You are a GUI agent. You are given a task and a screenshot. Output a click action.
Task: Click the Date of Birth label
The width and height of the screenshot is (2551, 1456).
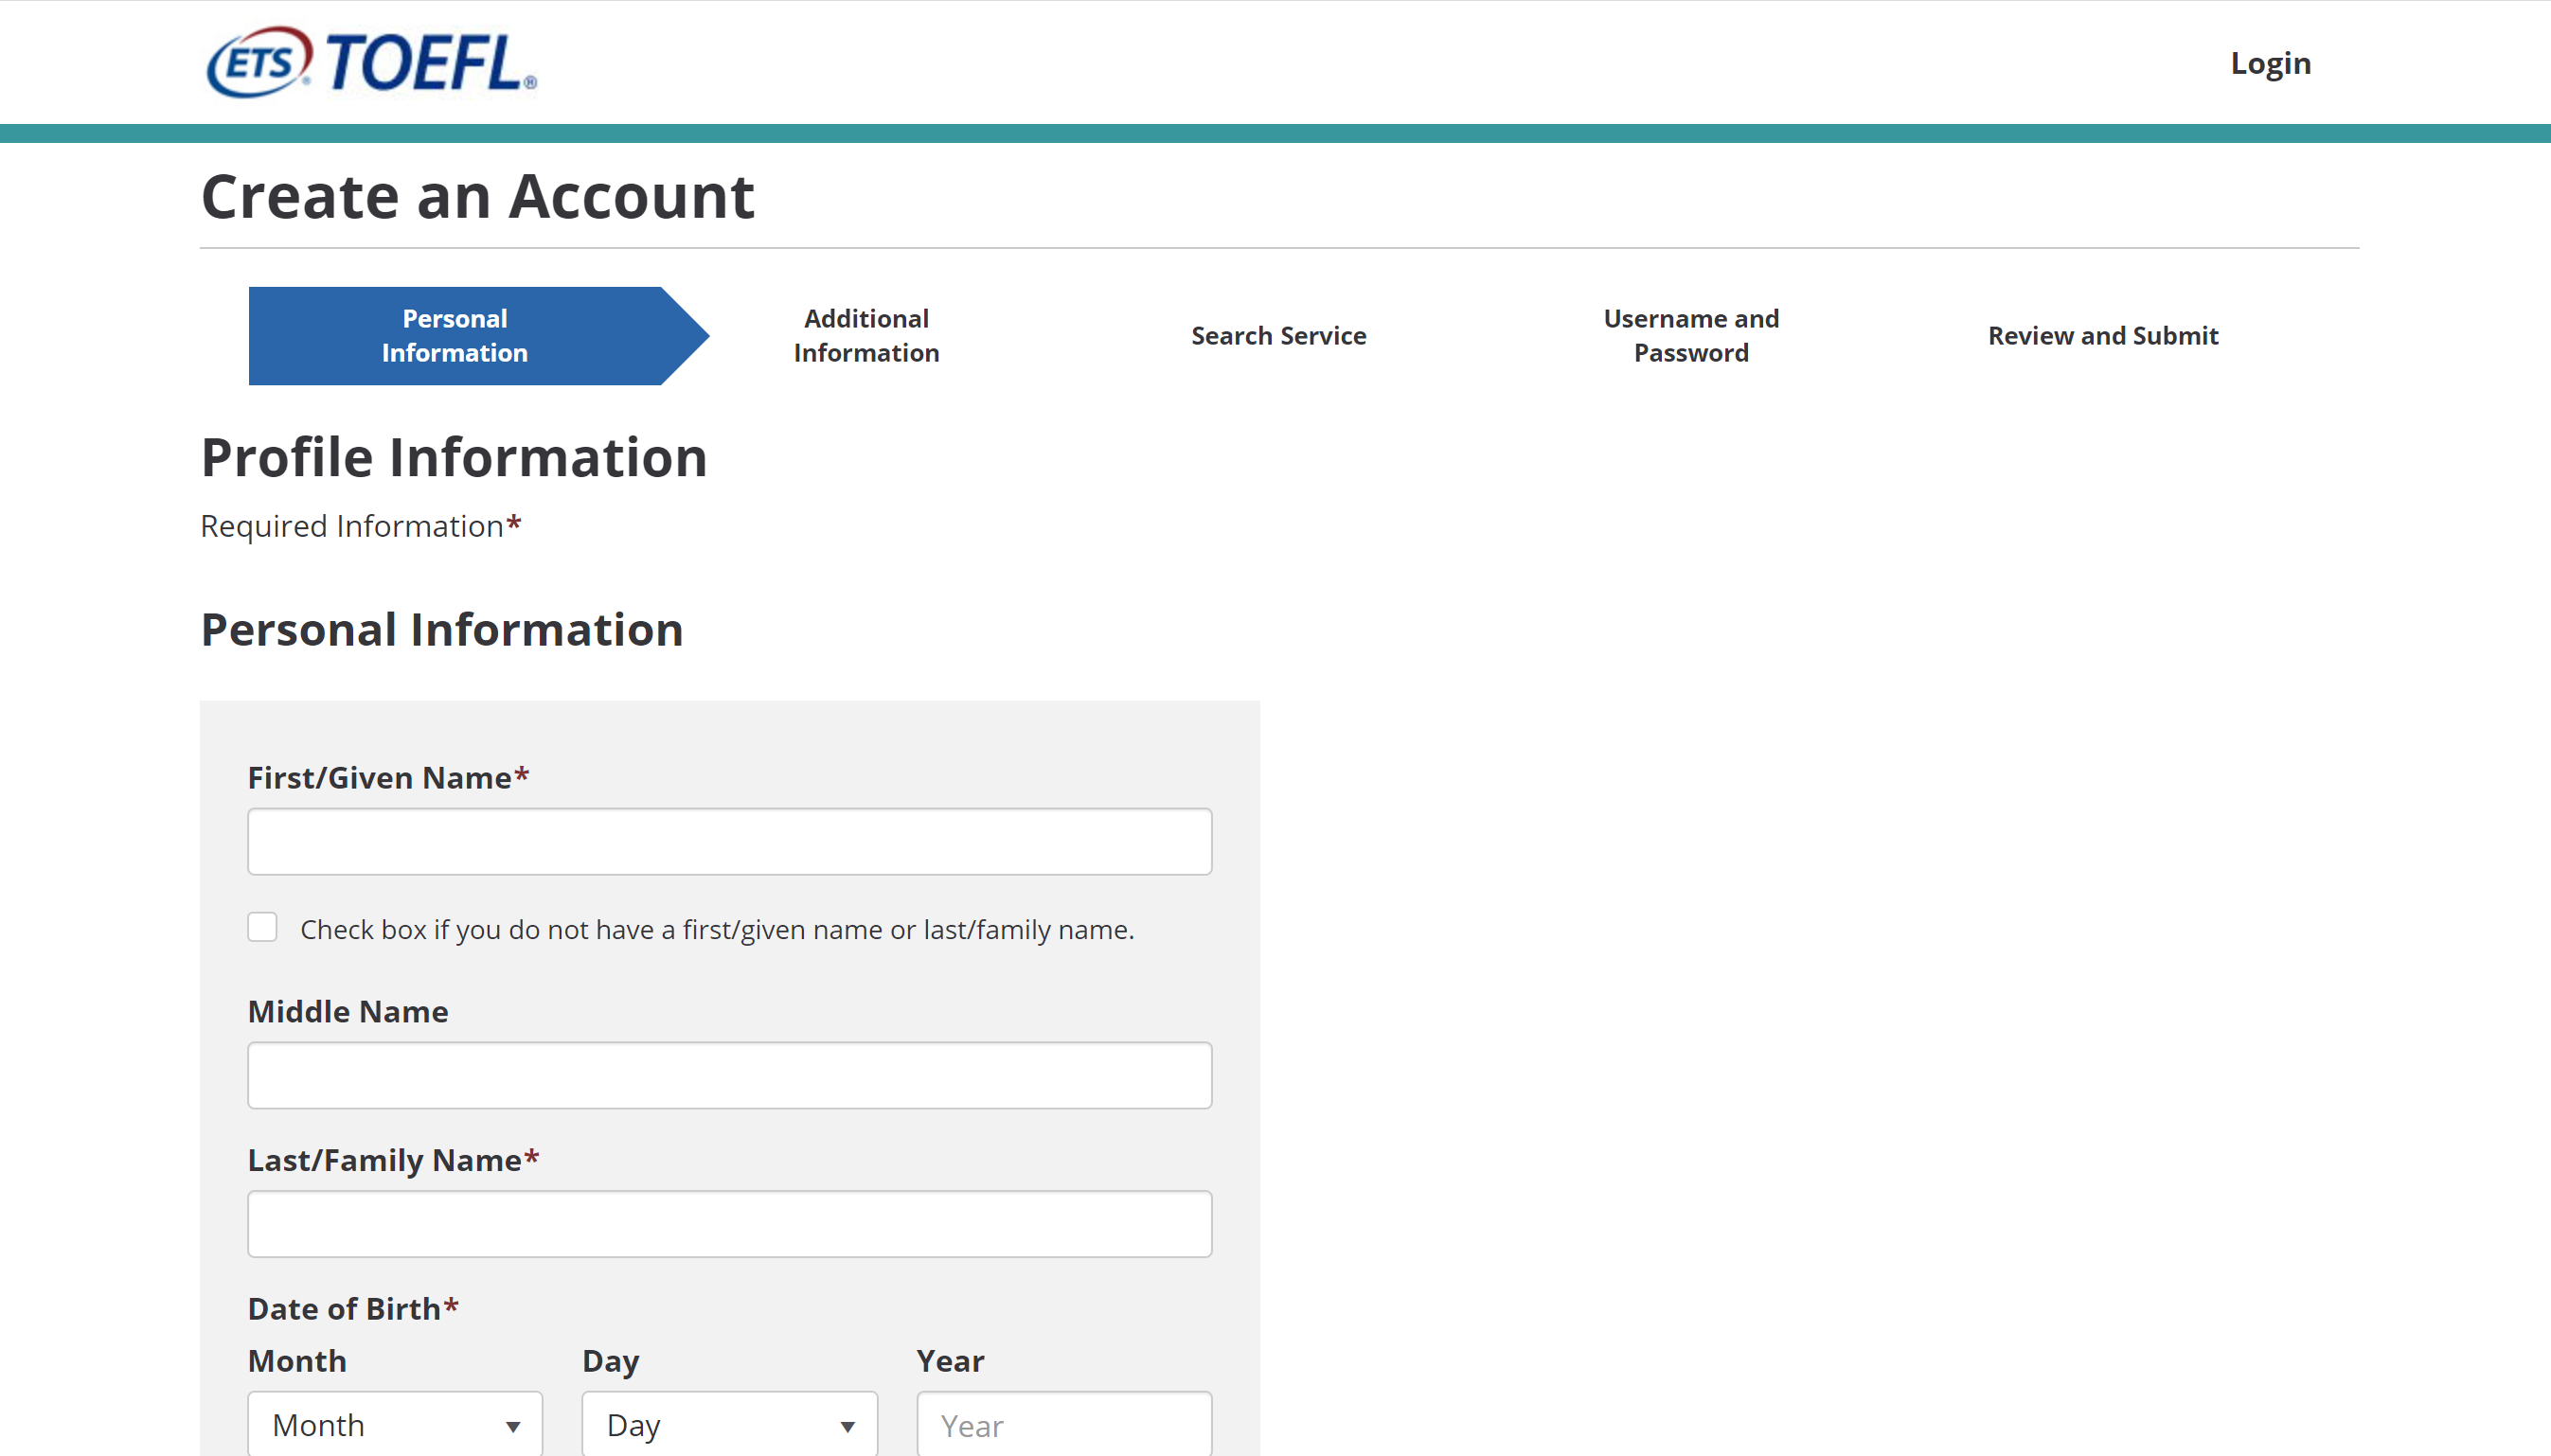344,1309
